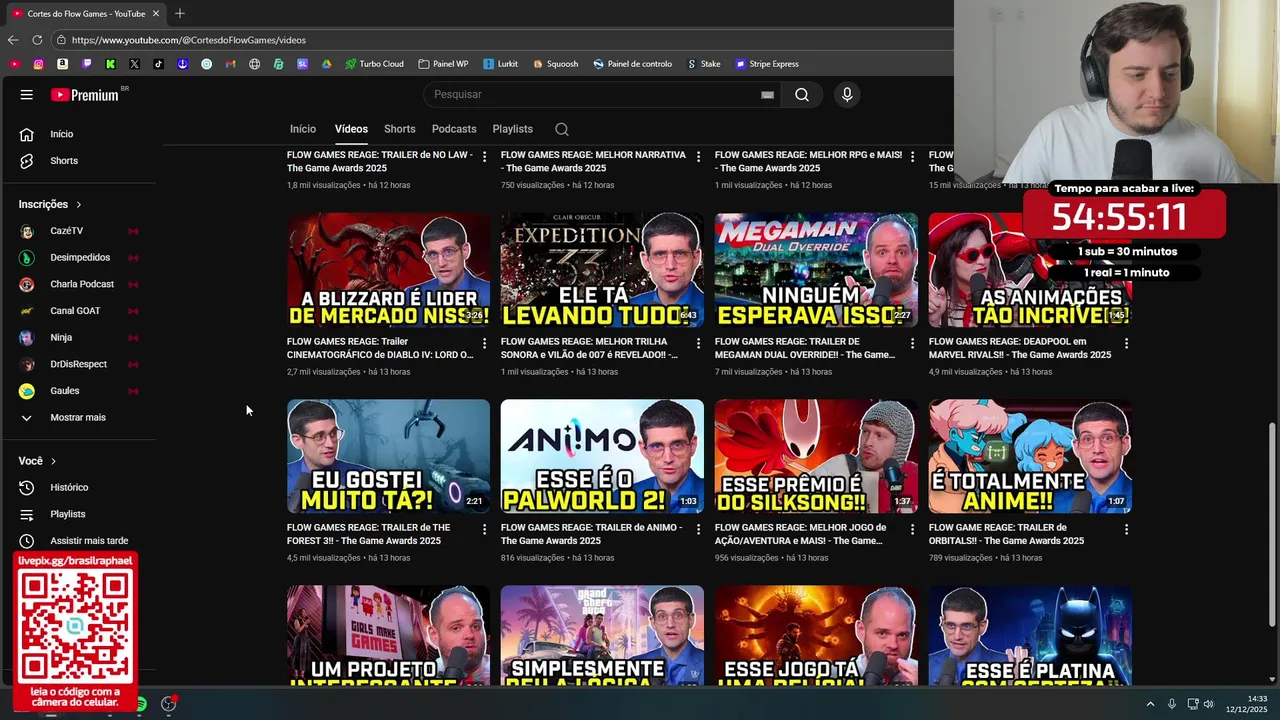
Task: Open Kick bookmark icon
Action: pos(110,64)
